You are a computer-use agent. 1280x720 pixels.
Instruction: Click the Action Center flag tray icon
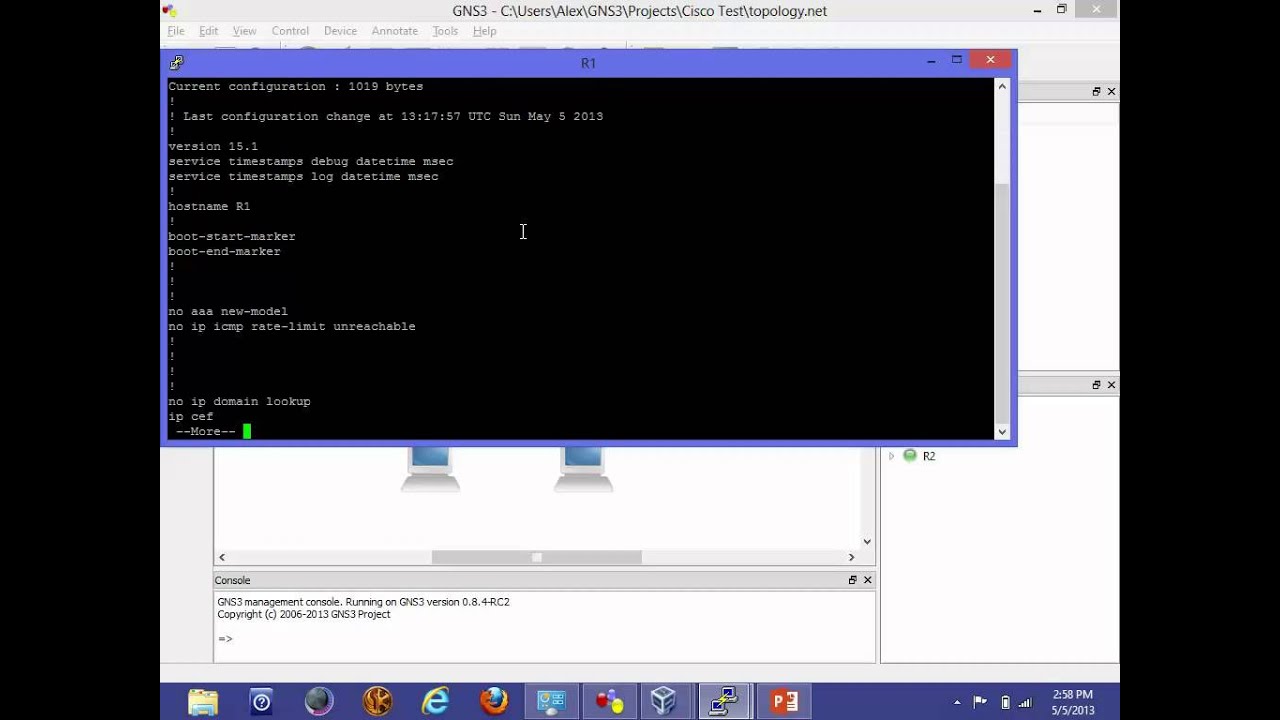[980, 702]
